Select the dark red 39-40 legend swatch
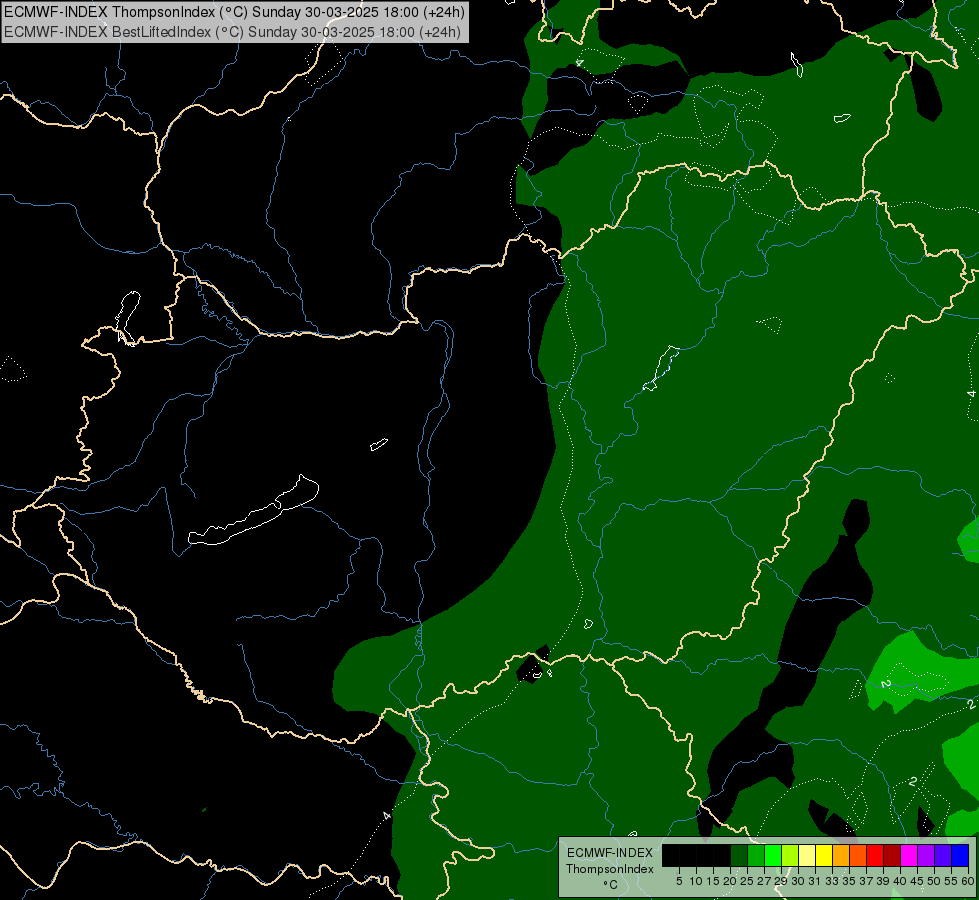The width and height of the screenshot is (979, 900). point(892,855)
